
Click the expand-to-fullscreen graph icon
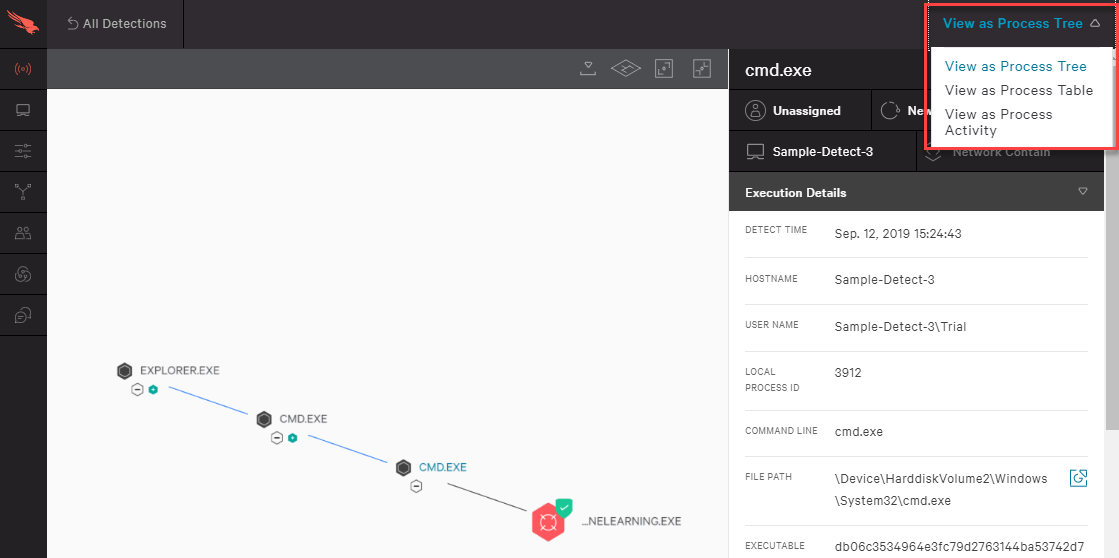(664, 68)
